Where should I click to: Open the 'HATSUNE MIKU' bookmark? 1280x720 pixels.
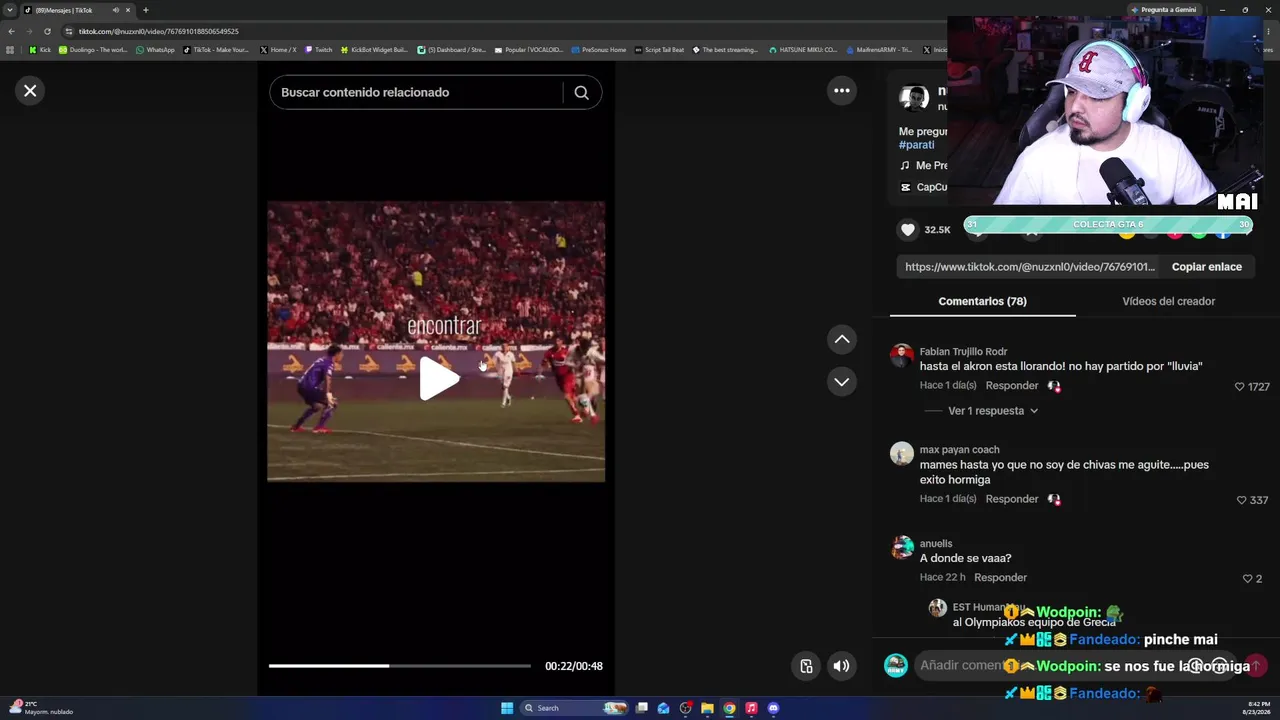802,50
